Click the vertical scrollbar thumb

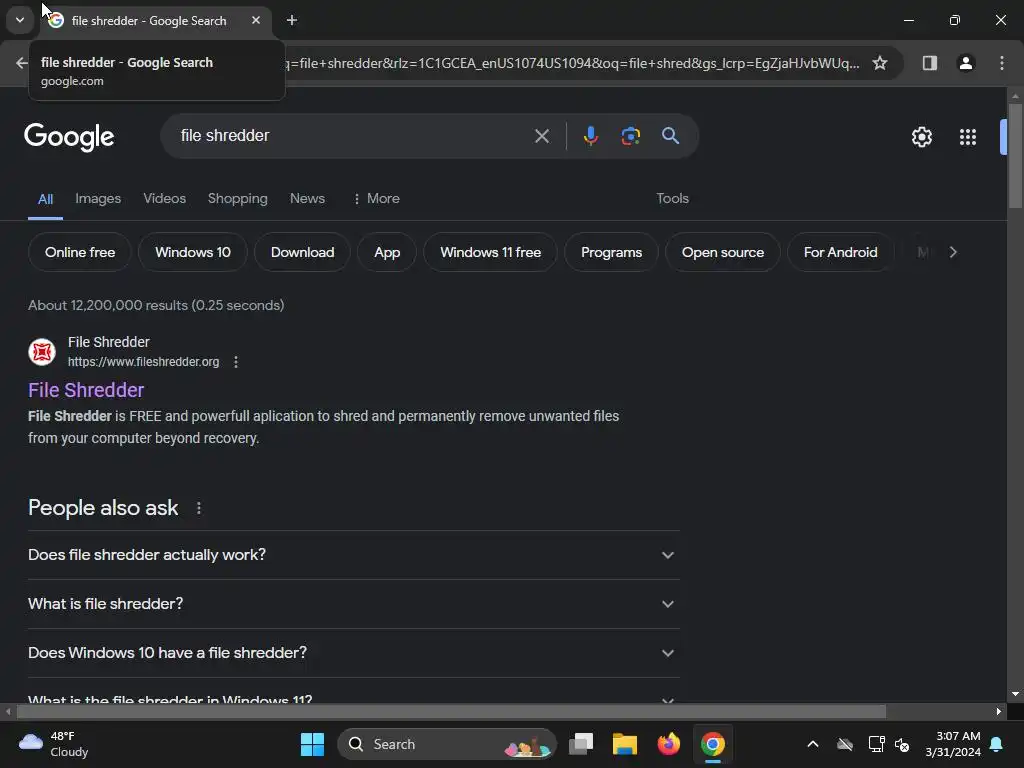[x=1014, y=155]
